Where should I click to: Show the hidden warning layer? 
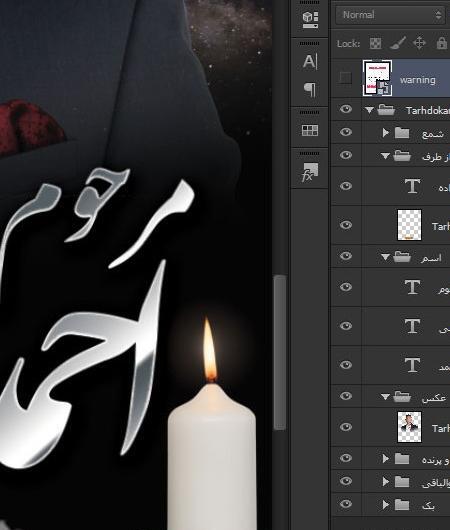pos(346,78)
